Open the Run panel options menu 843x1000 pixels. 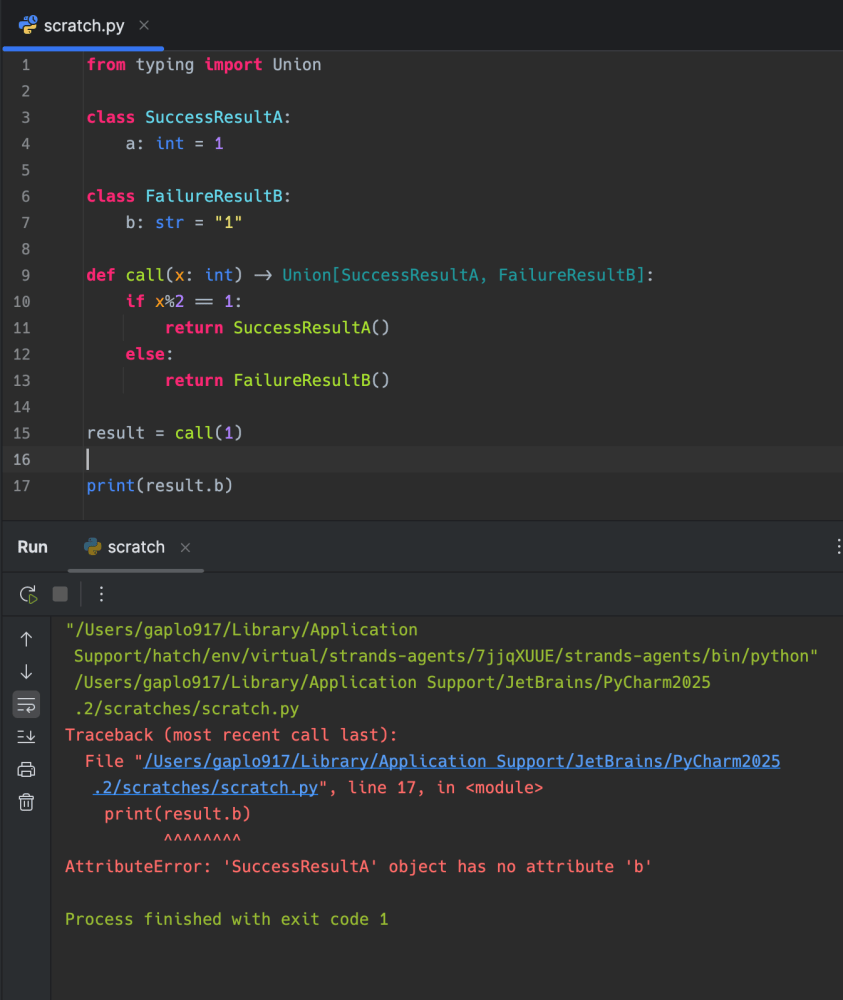coord(837,546)
